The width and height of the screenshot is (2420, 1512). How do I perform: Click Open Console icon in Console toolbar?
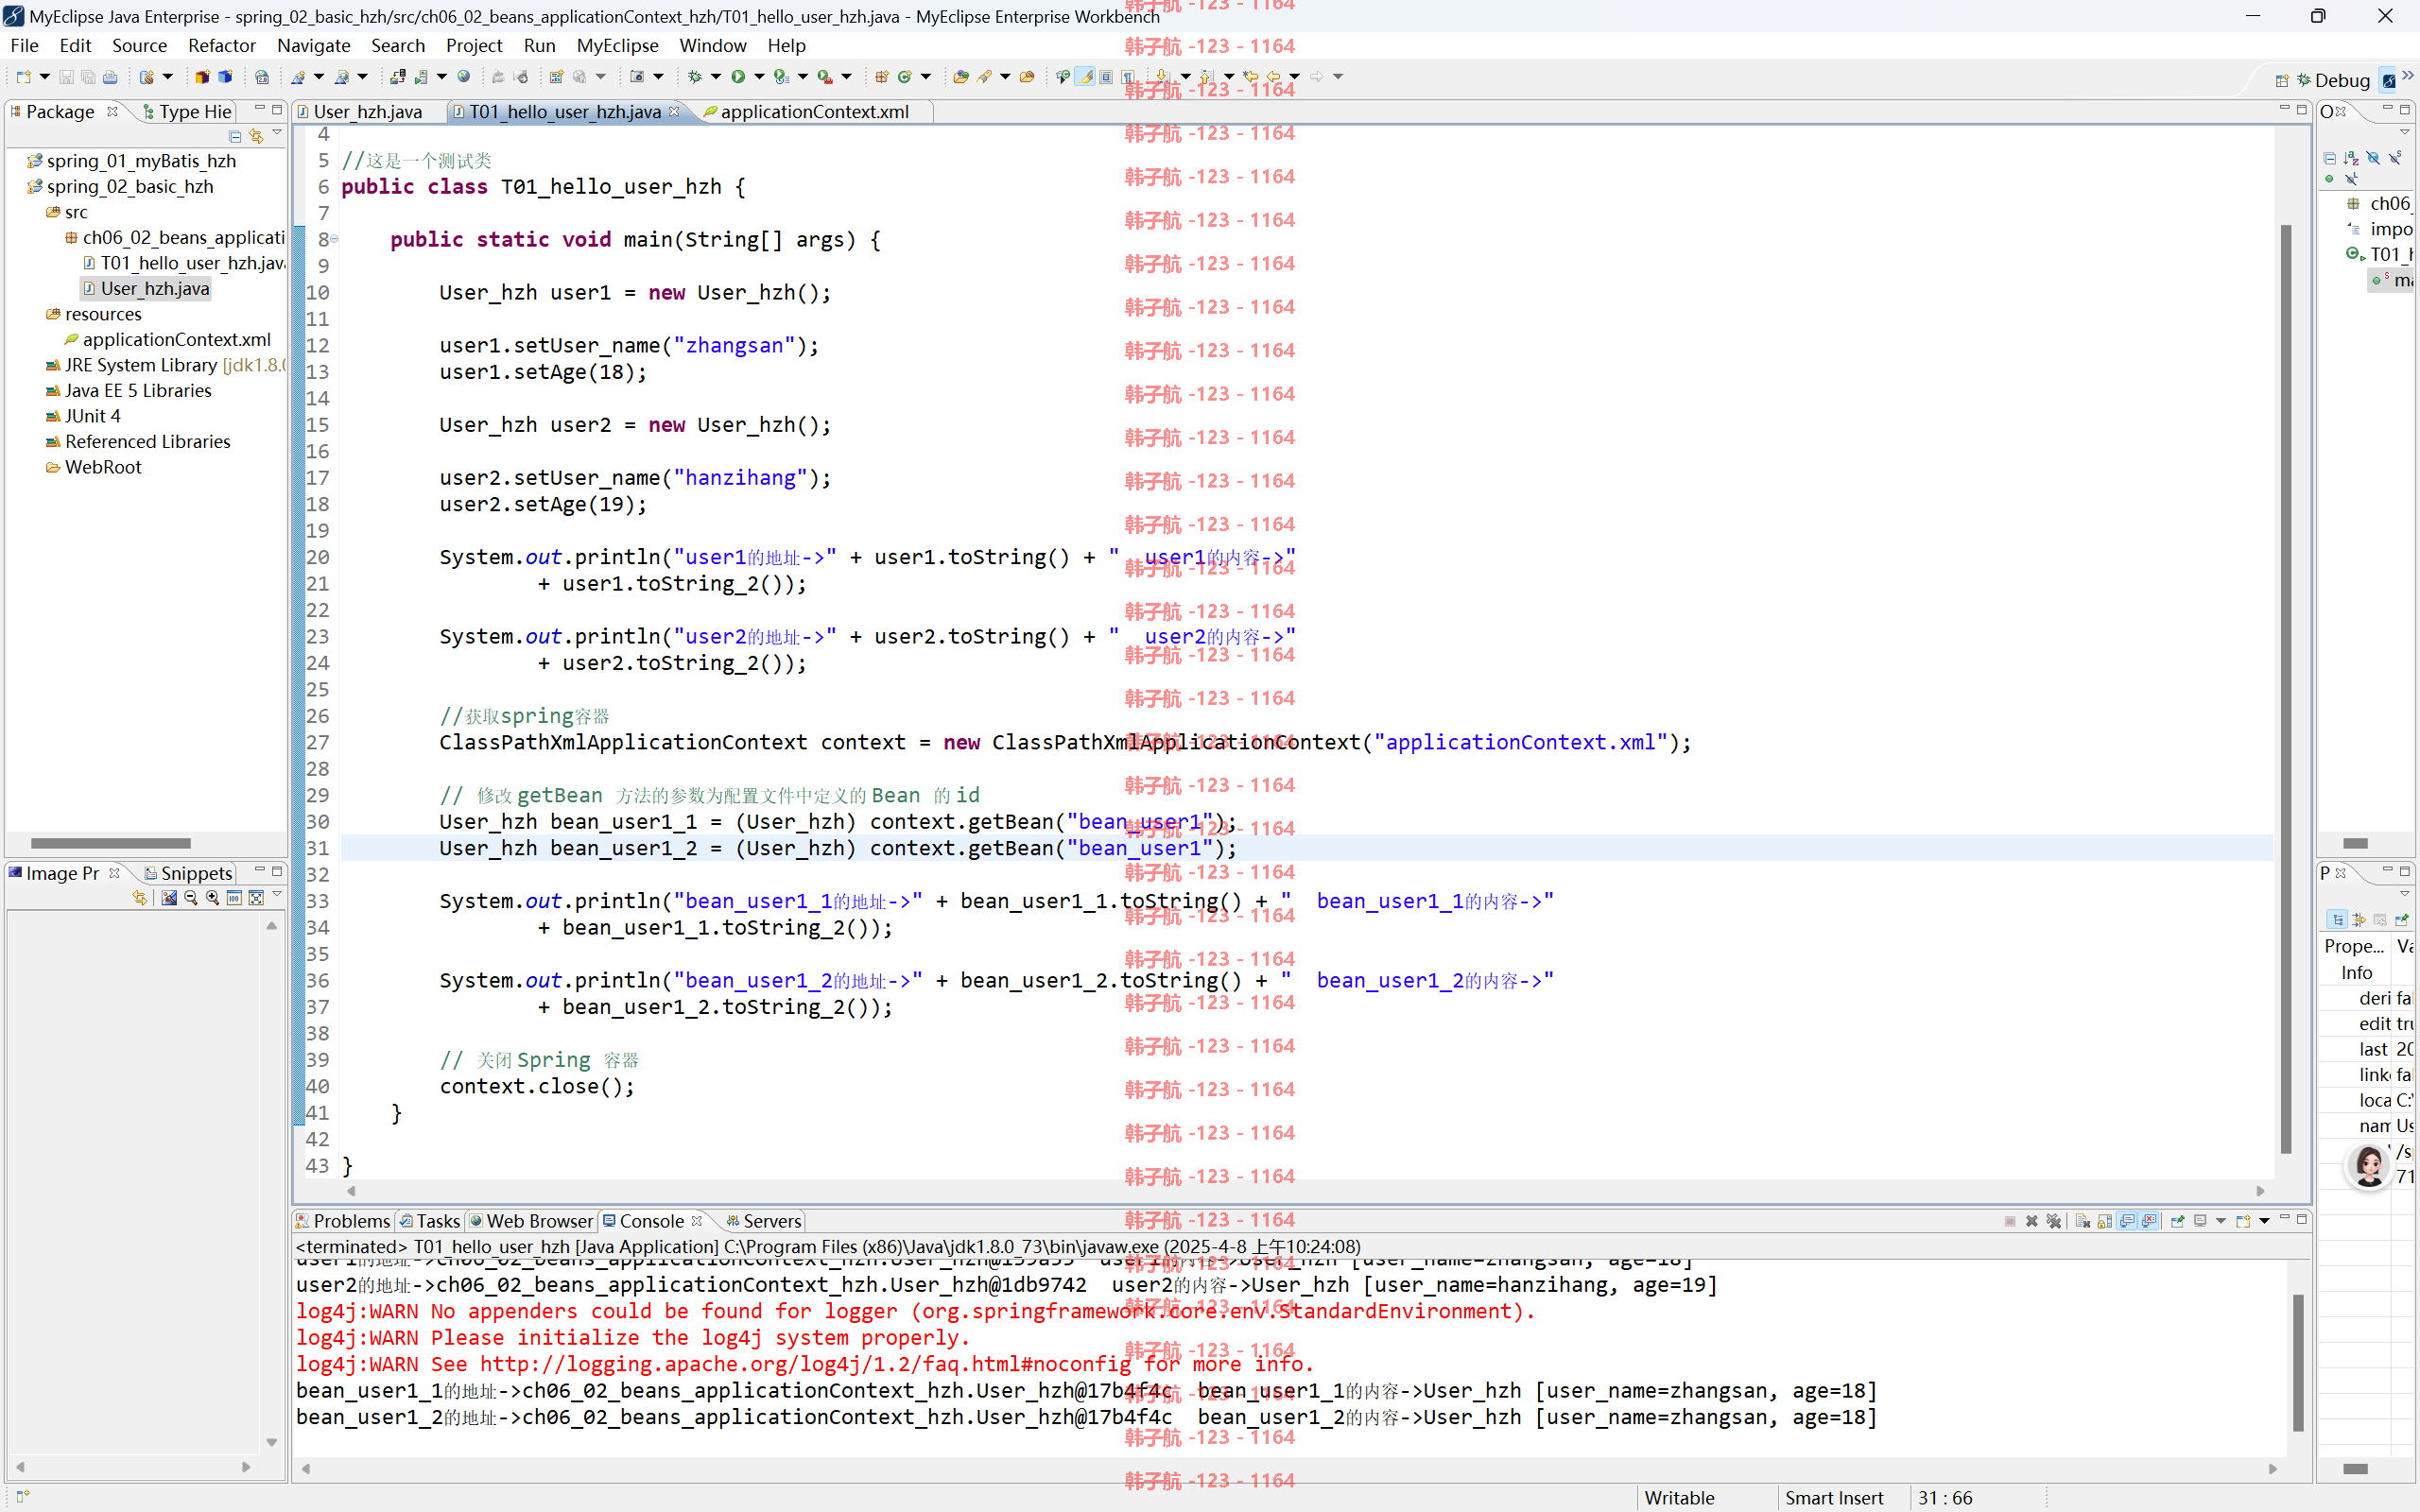point(2243,1221)
